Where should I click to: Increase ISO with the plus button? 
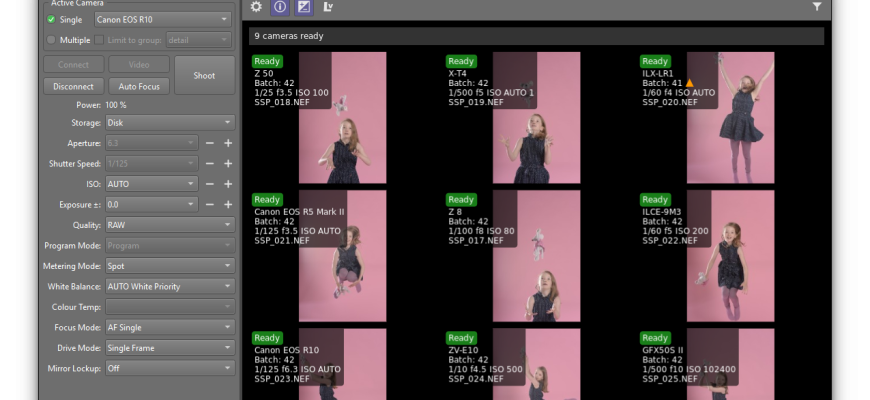pyautogui.click(x=228, y=184)
